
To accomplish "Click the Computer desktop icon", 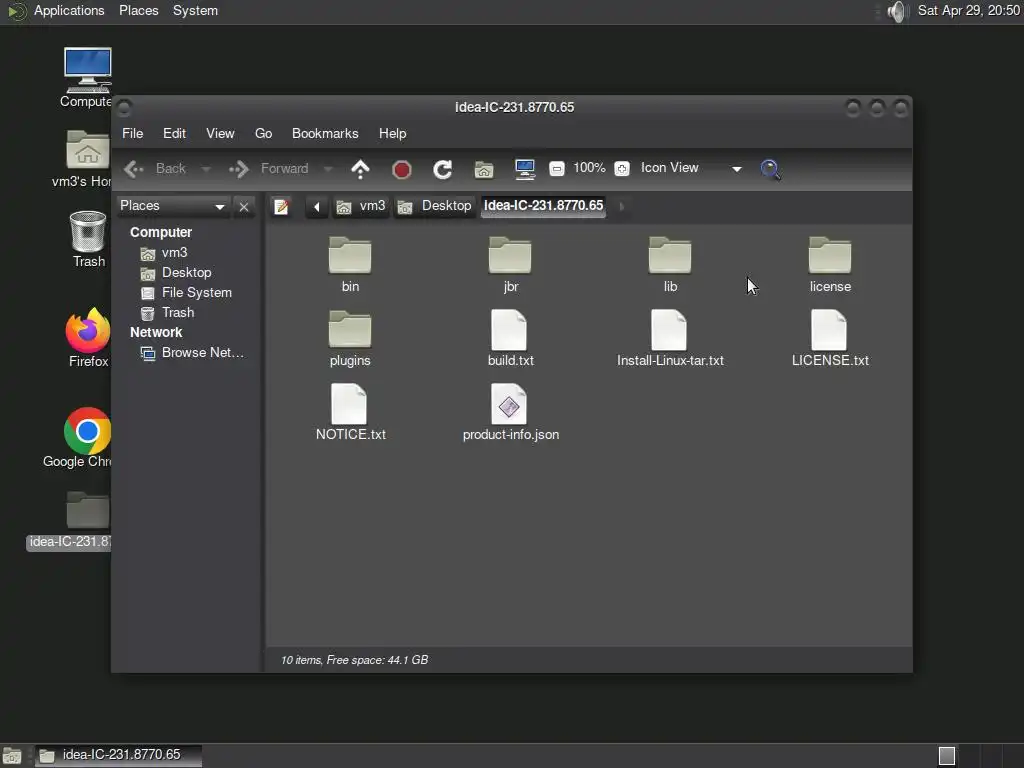I will tap(87, 78).
